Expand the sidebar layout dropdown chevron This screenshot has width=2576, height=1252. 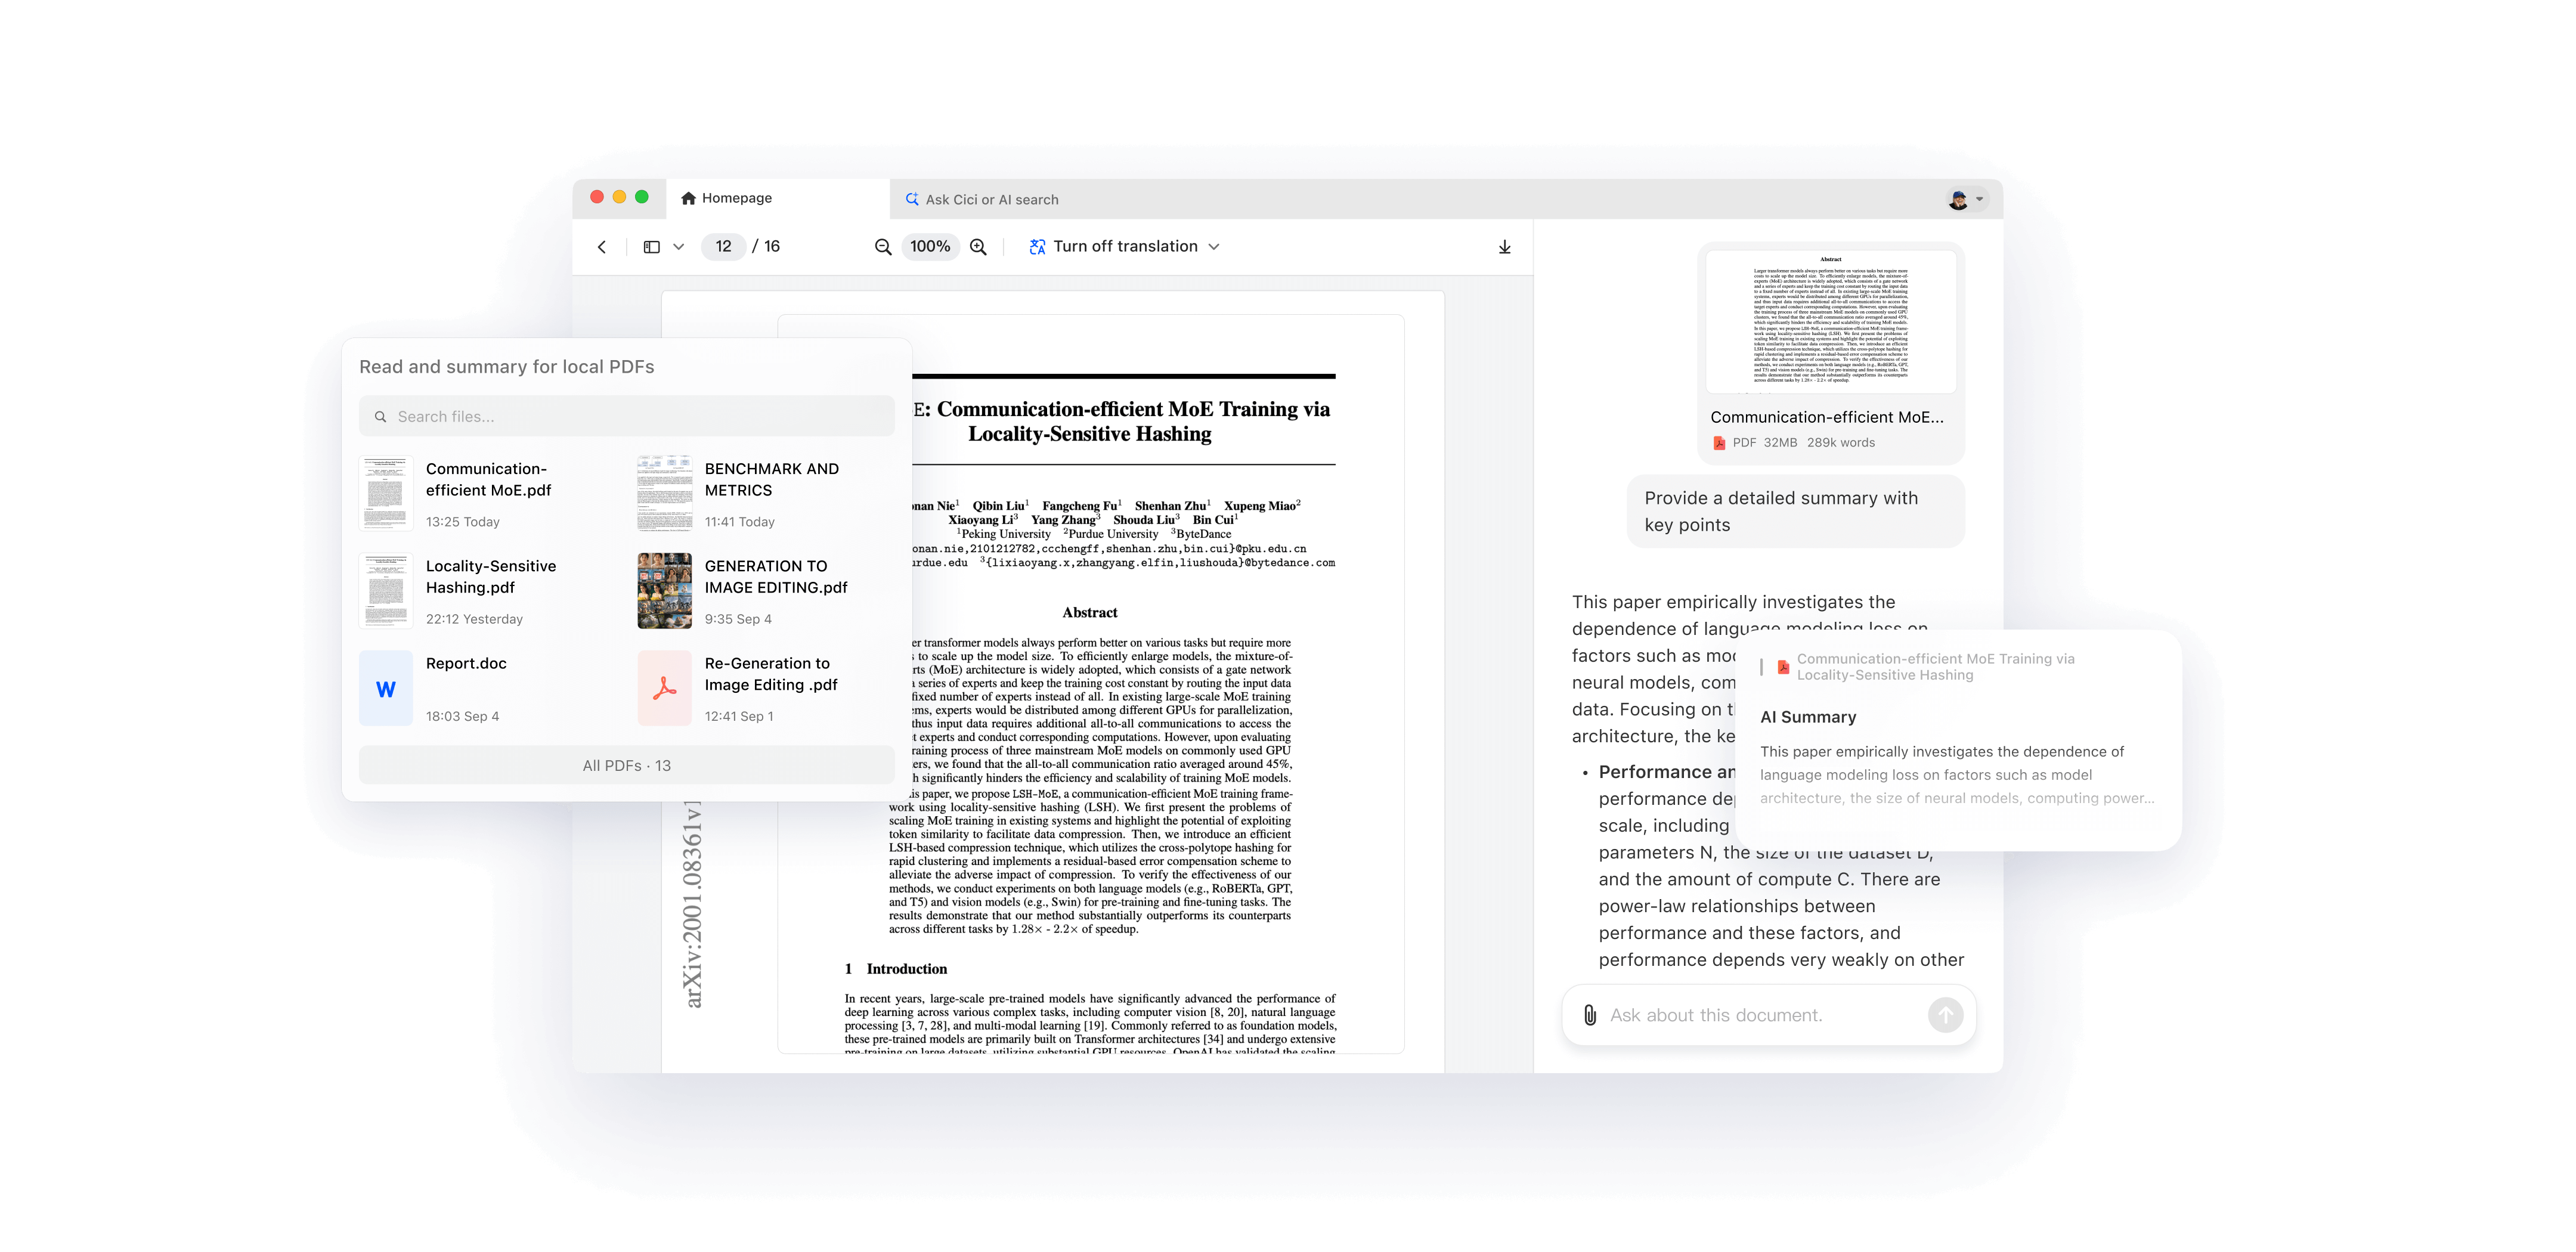(679, 247)
